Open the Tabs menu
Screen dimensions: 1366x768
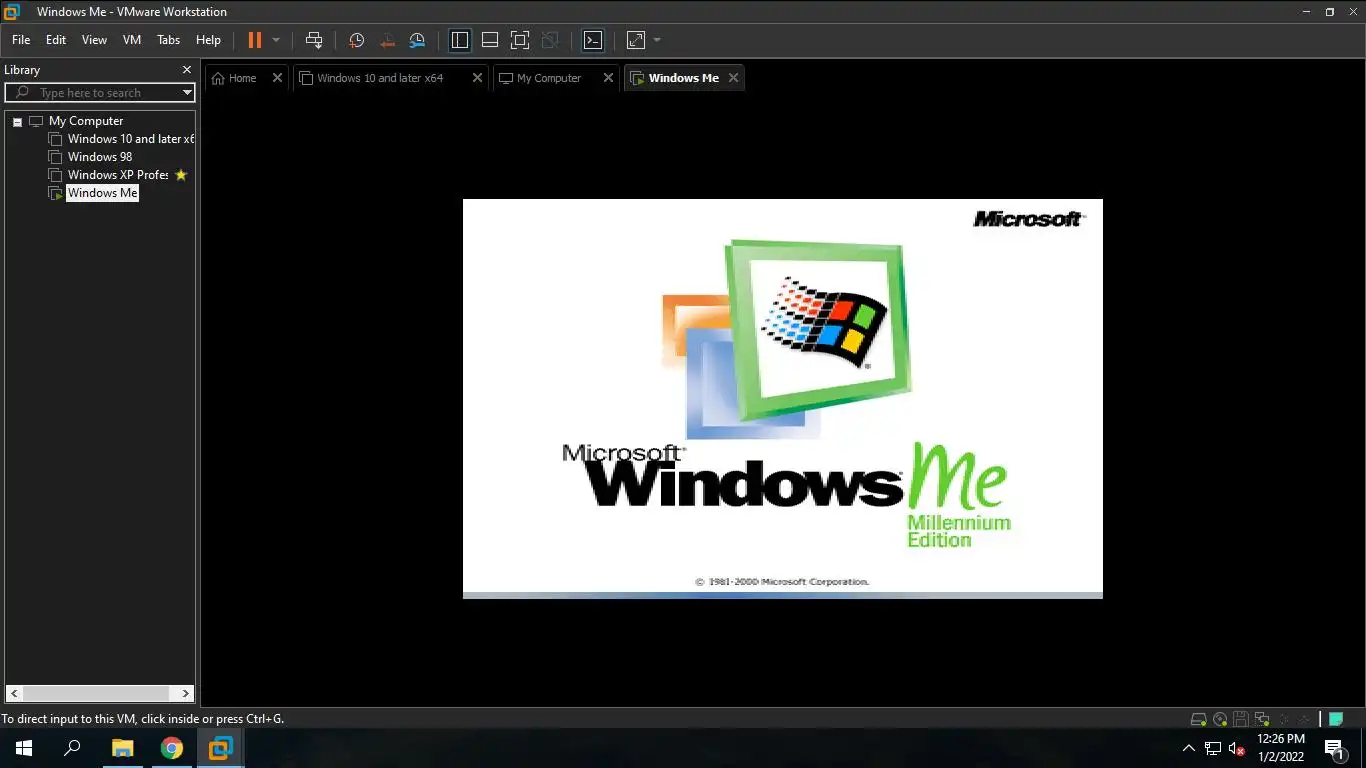[169, 40]
